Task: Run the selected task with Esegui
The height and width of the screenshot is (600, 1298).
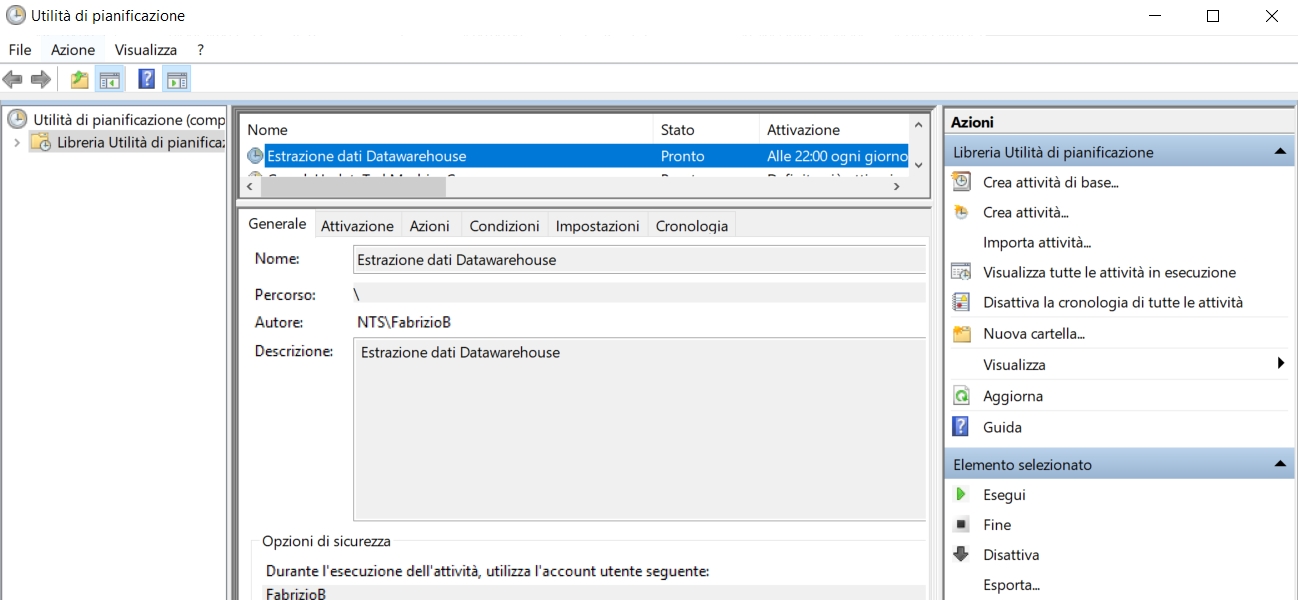Action: 1004,495
